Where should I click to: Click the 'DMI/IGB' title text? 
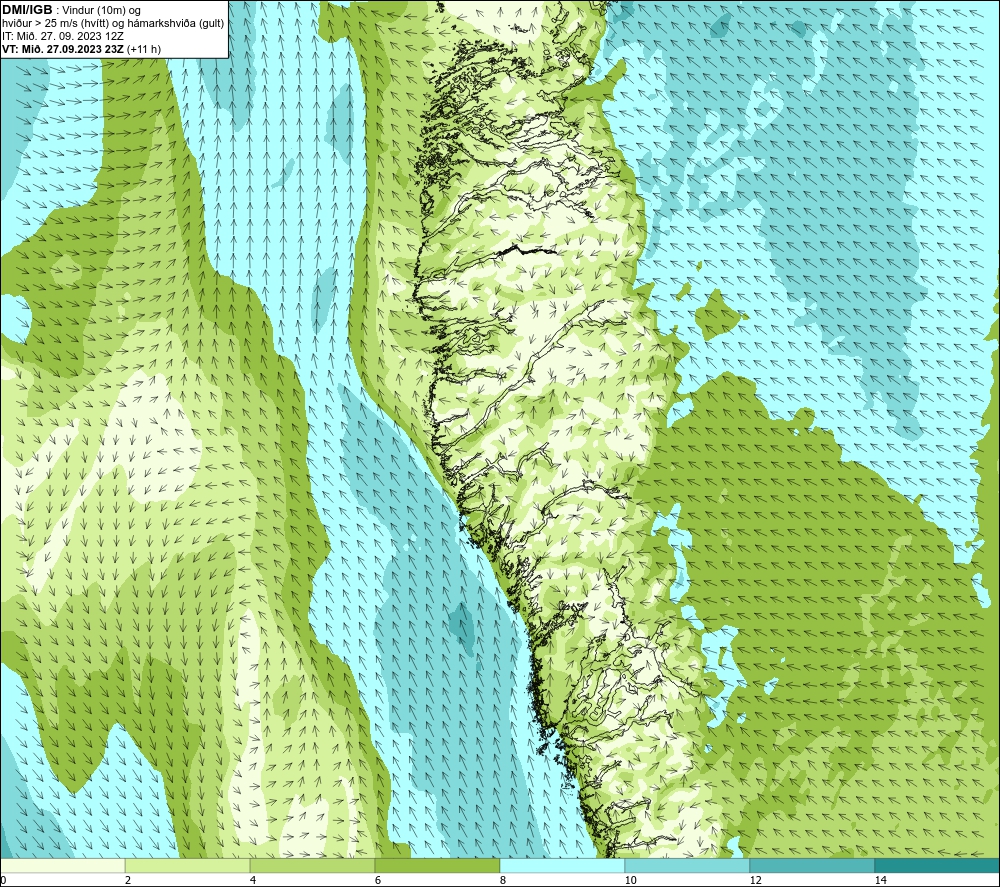(x=27, y=10)
